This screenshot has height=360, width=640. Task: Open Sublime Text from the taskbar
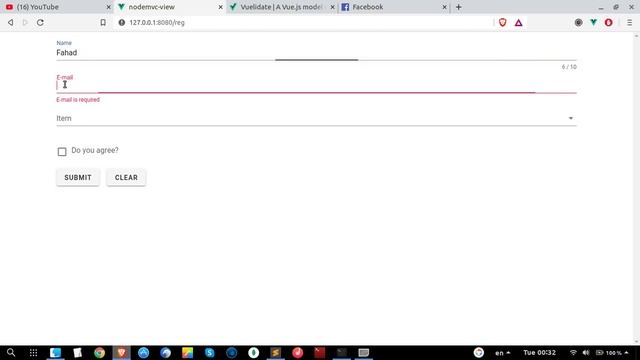click(x=276, y=352)
